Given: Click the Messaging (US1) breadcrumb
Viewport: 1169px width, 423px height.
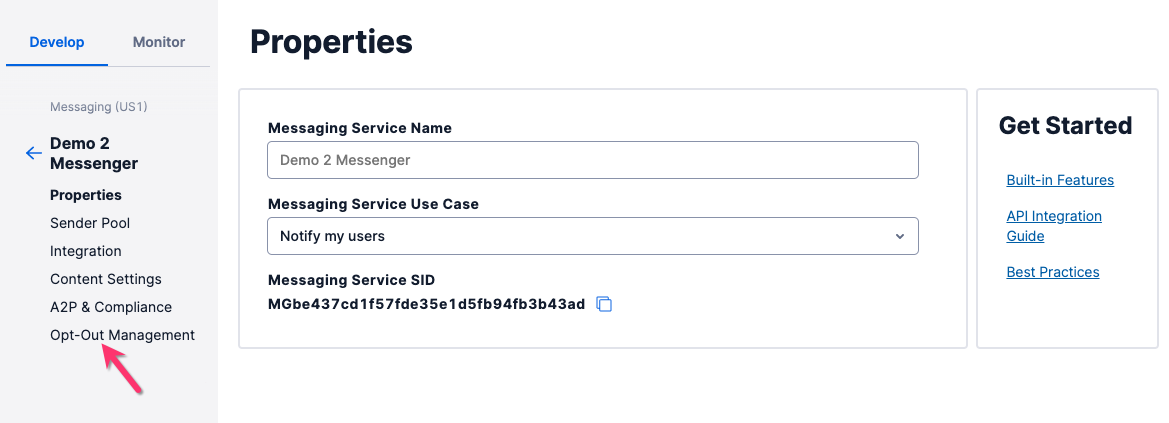Looking at the screenshot, I should (99, 106).
